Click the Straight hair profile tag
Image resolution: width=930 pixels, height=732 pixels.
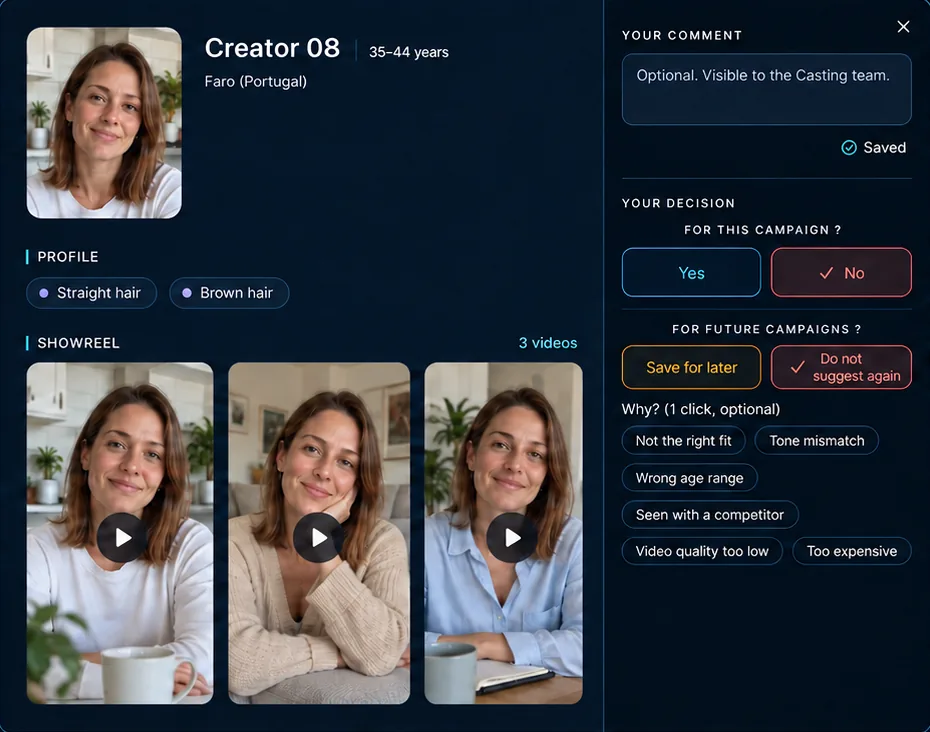[91, 293]
